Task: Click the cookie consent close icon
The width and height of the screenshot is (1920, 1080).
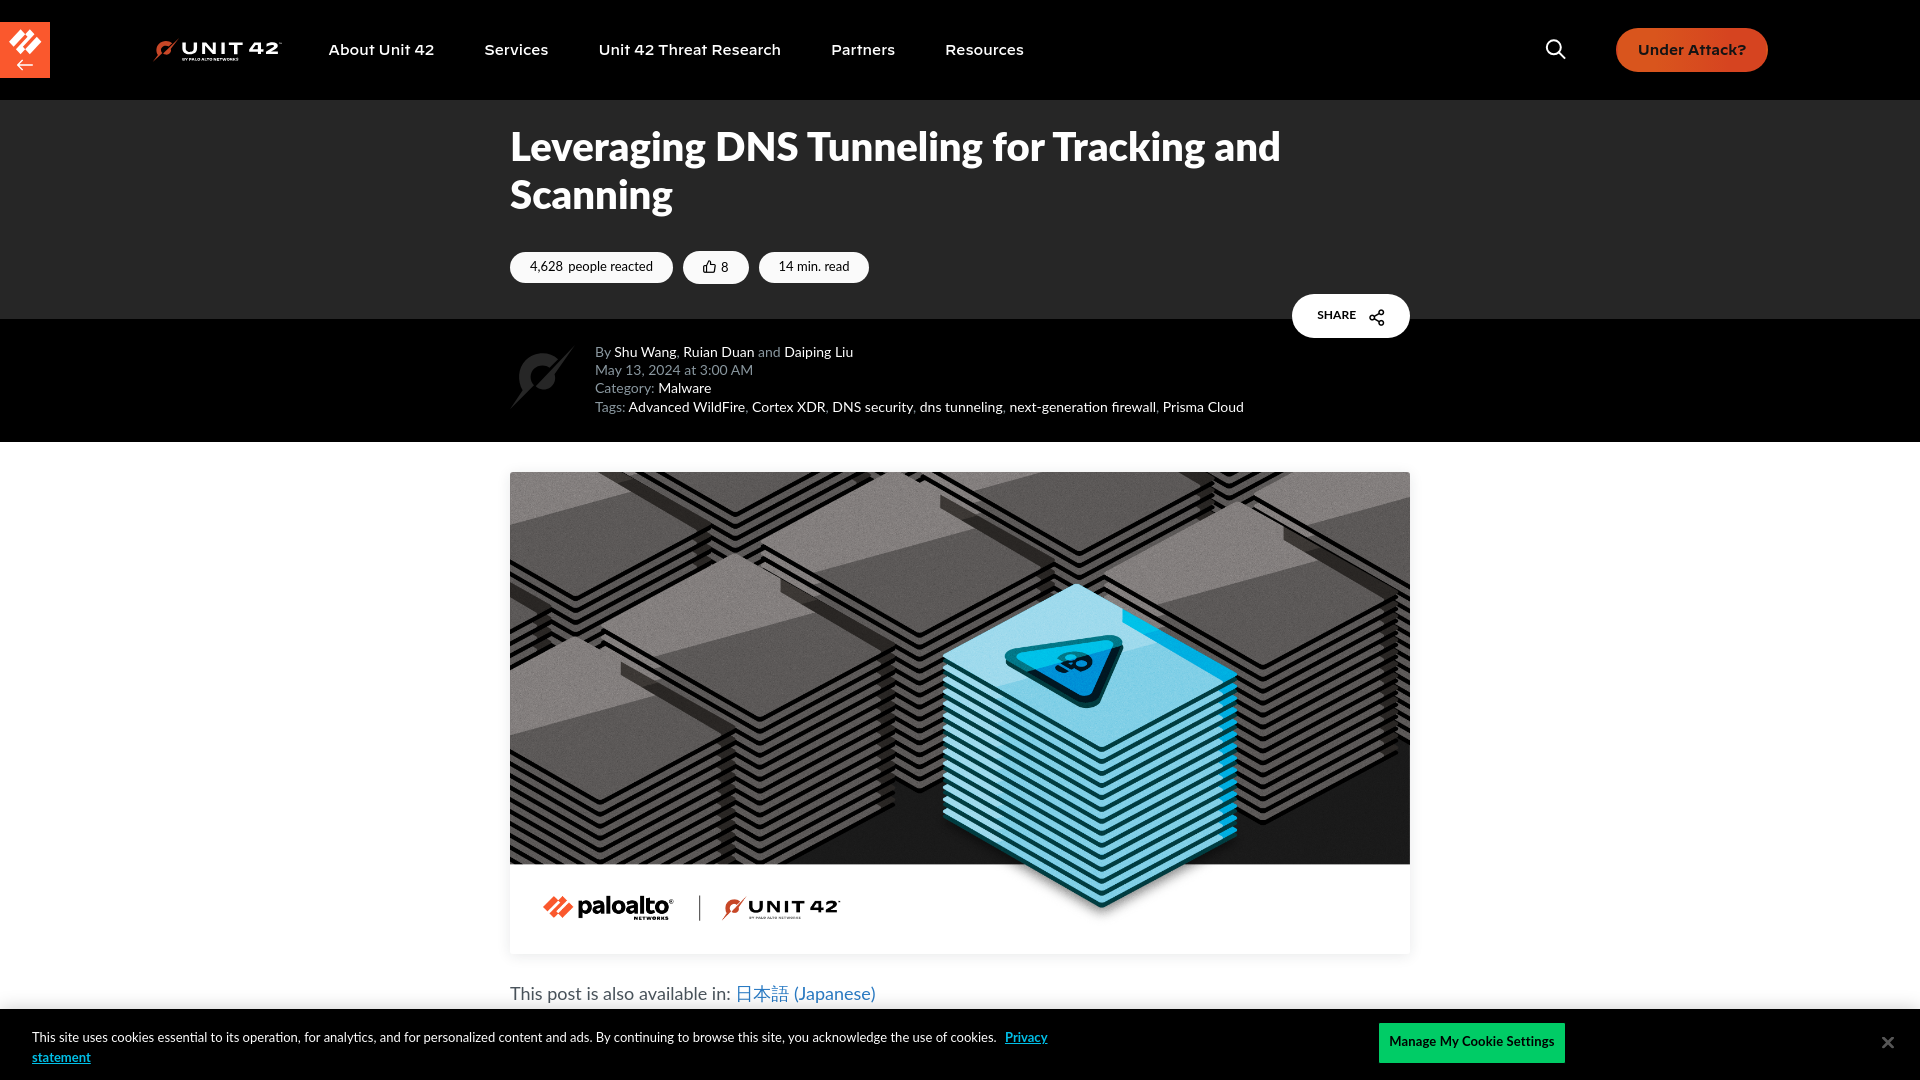Action: pyautogui.click(x=1888, y=1042)
